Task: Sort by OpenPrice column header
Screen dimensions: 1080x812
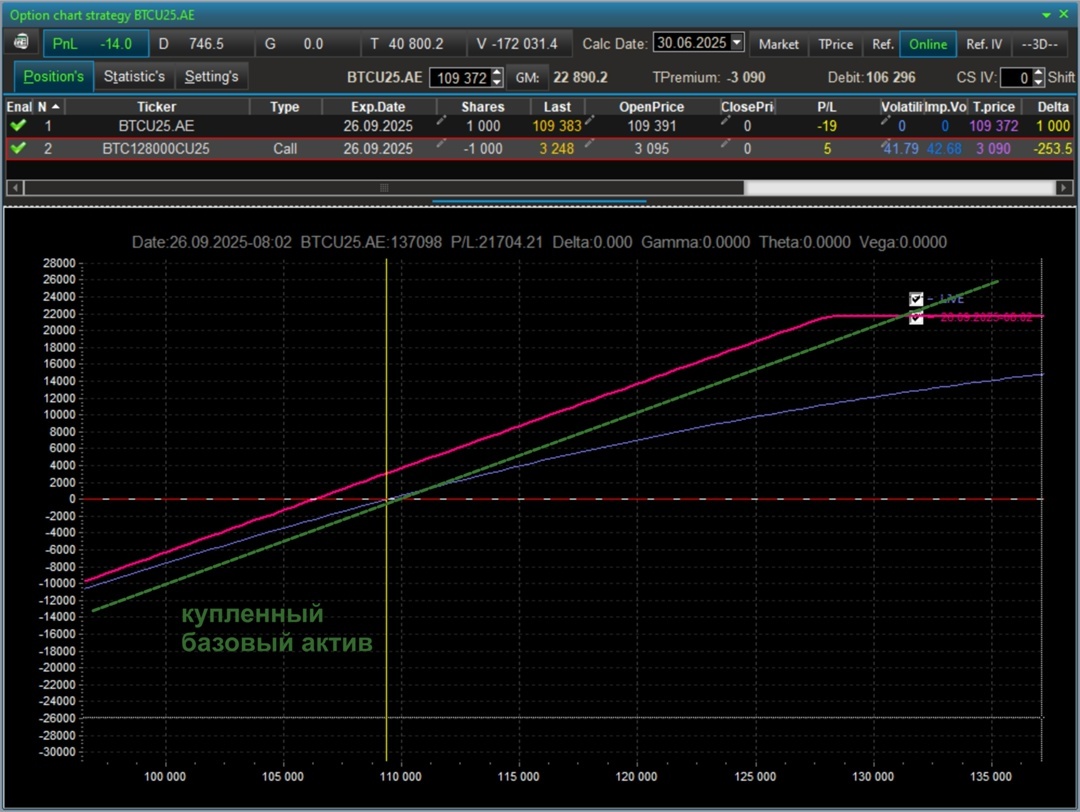Action: 651,107
